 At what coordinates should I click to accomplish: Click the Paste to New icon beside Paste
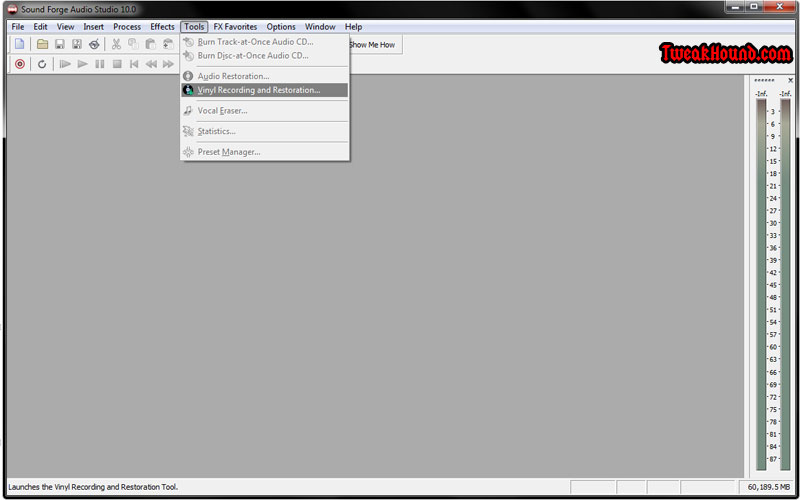(x=168, y=44)
